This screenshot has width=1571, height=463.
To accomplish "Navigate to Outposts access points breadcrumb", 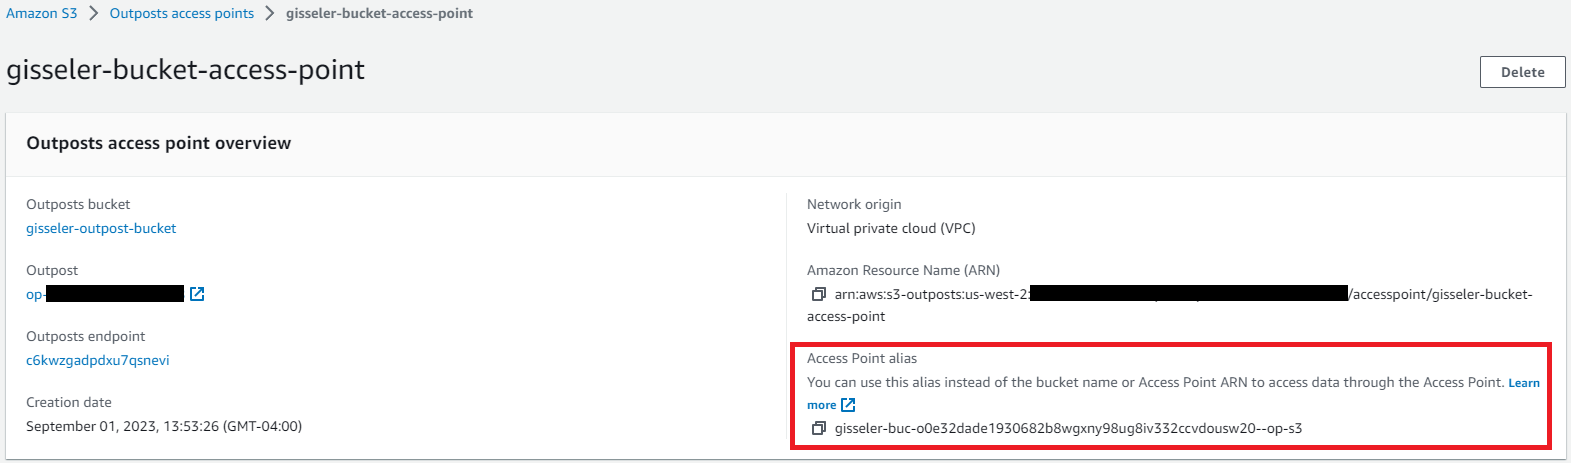I will coord(181,13).
